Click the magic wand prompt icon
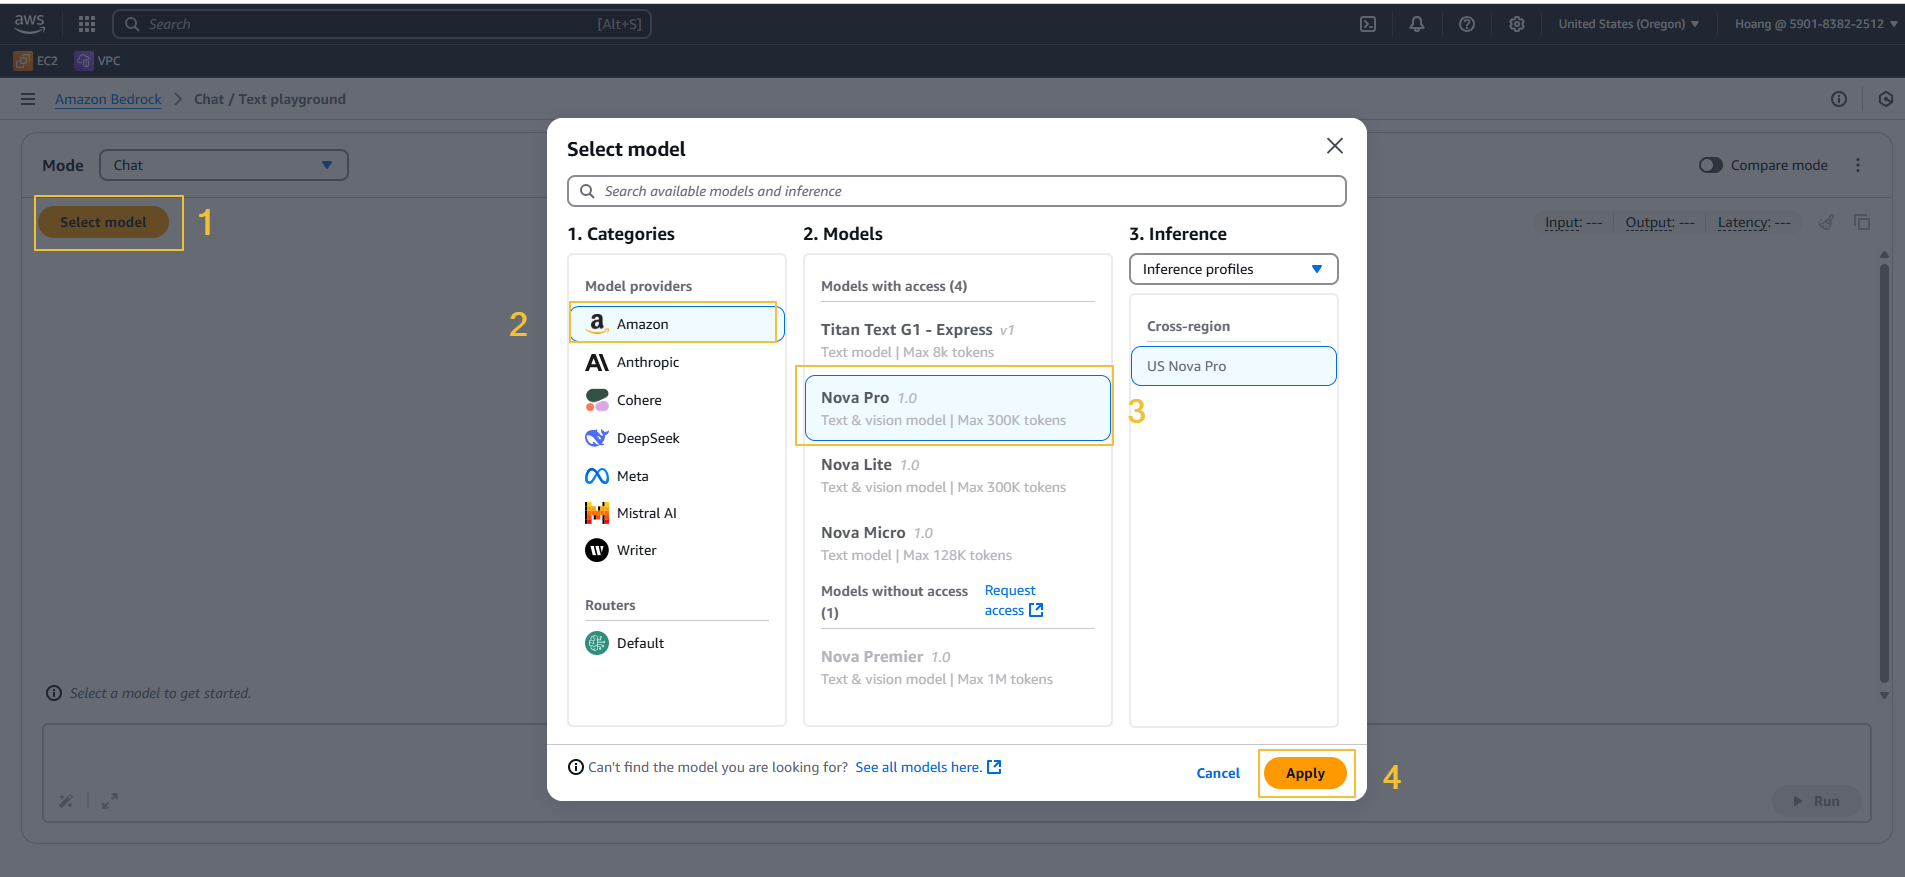The image size is (1905, 877). (66, 801)
